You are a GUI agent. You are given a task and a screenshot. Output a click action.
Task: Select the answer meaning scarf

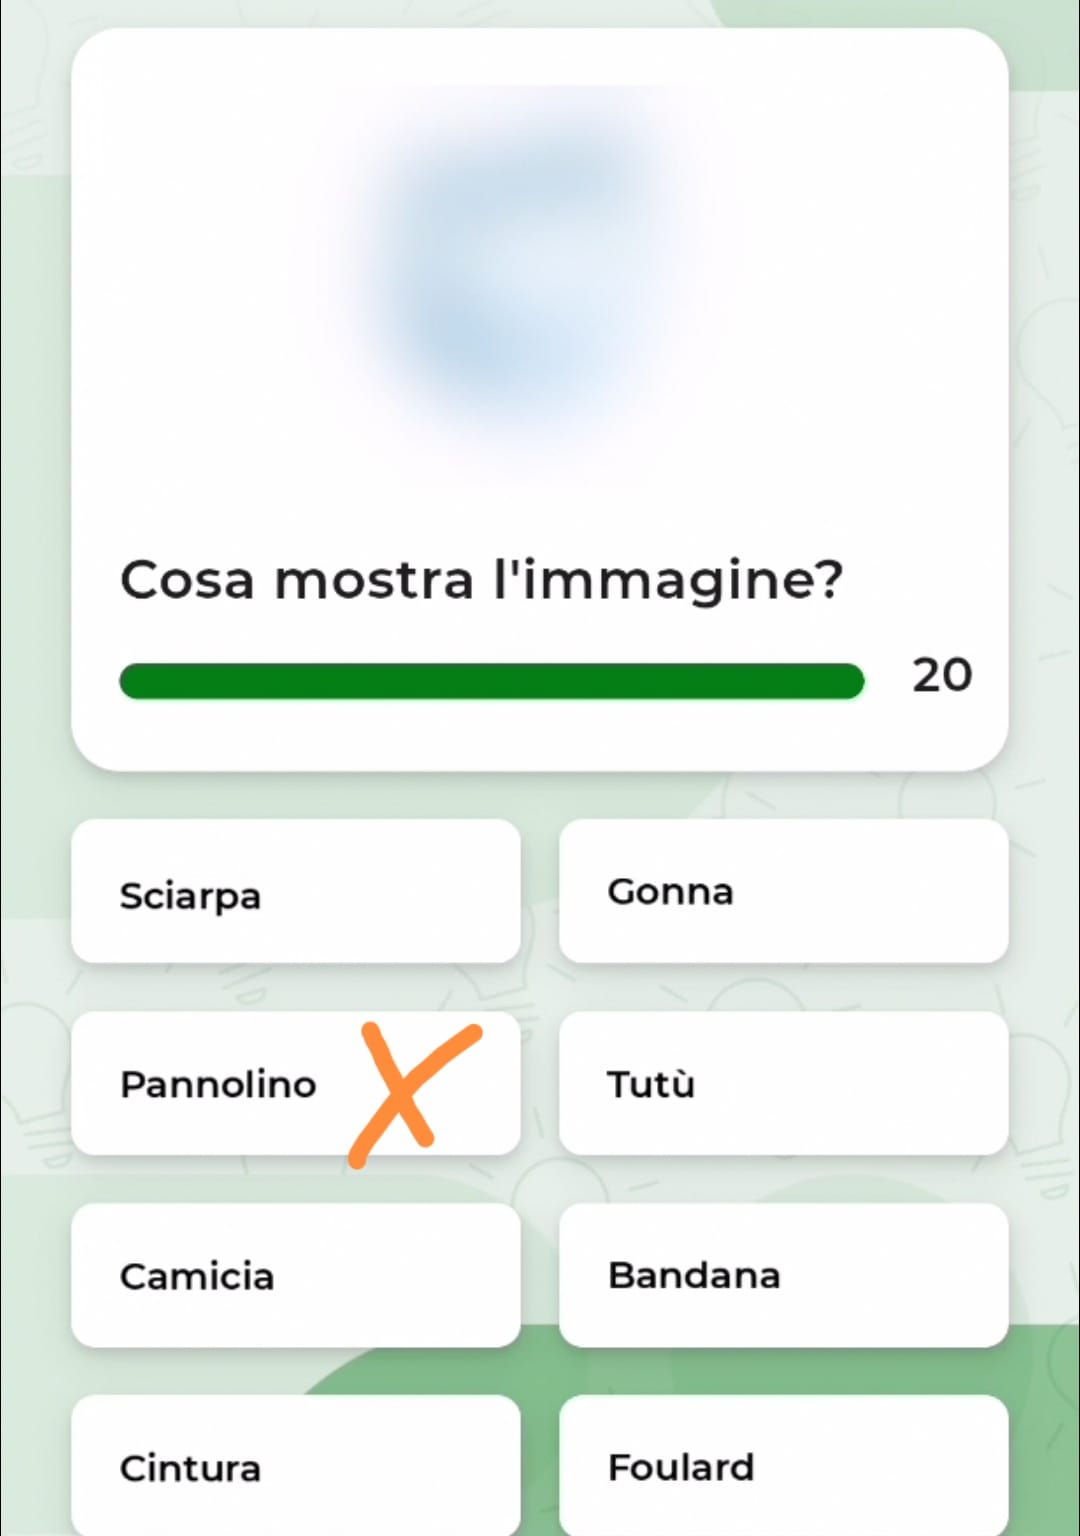pos(295,892)
